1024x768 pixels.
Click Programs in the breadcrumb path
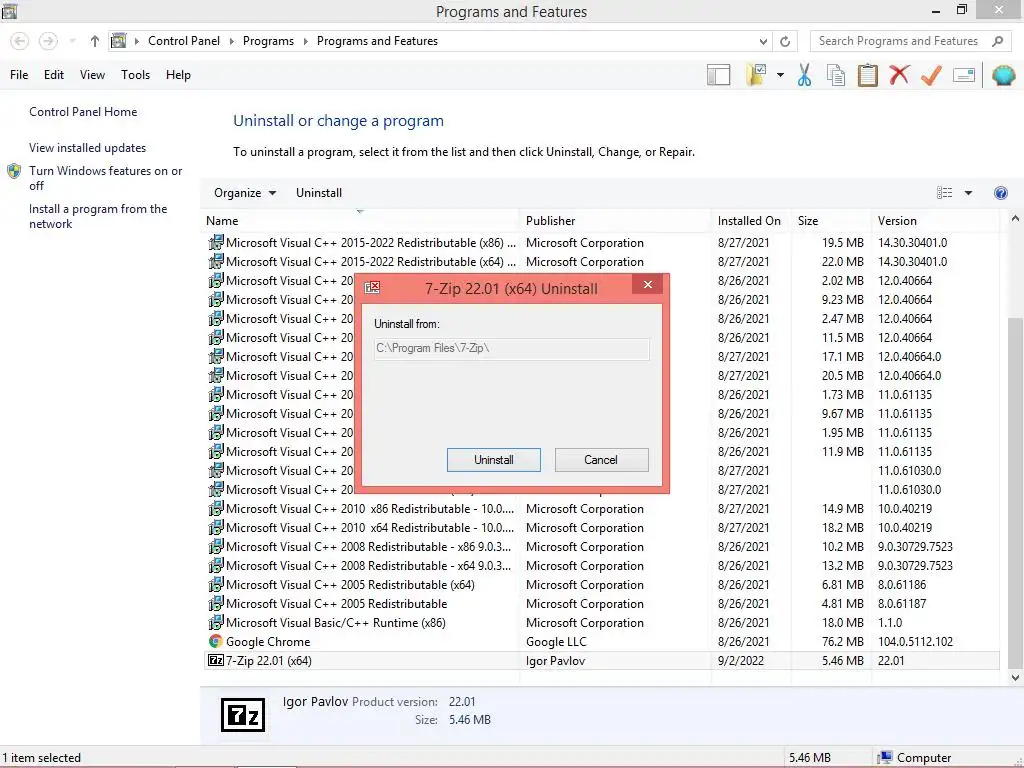click(x=268, y=41)
